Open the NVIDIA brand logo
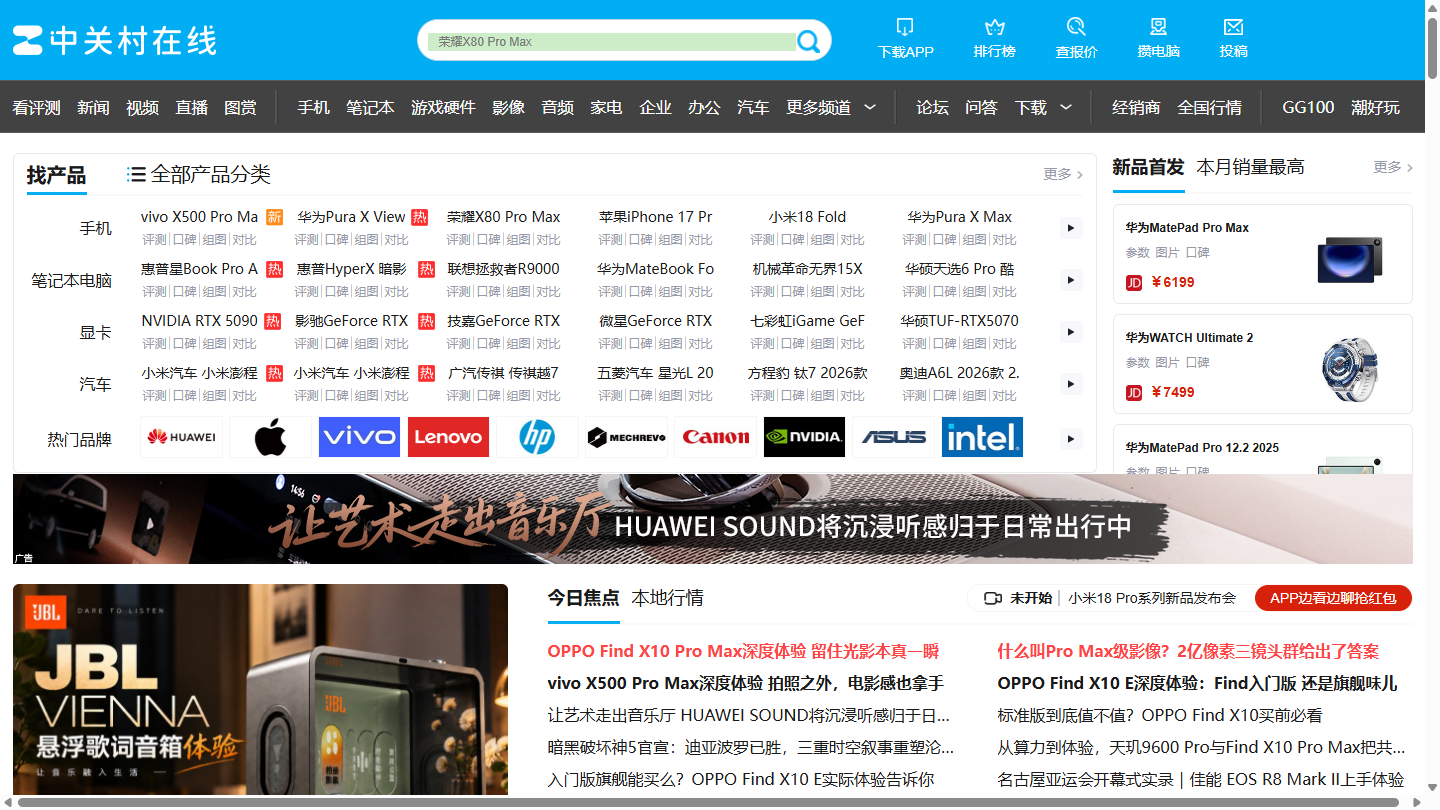This screenshot has height=810, width=1440. click(x=804, y=437)
